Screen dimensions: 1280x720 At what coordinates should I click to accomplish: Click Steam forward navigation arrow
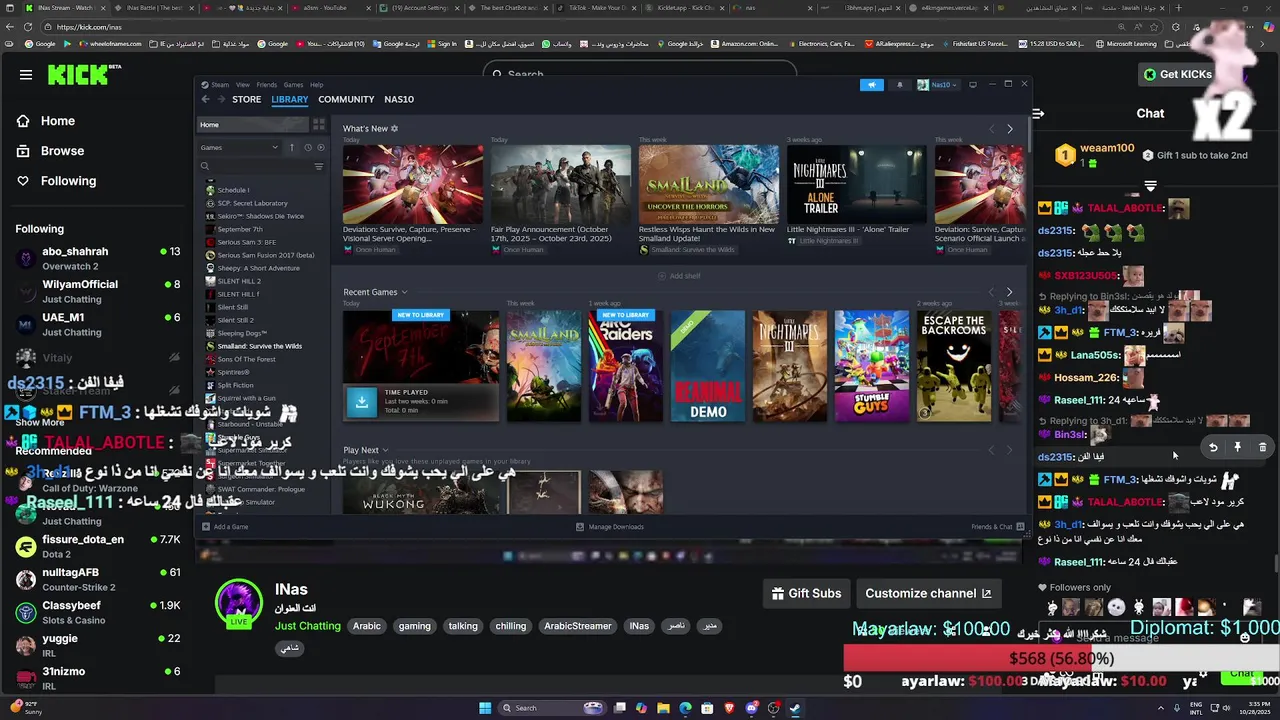coord(221,99)
